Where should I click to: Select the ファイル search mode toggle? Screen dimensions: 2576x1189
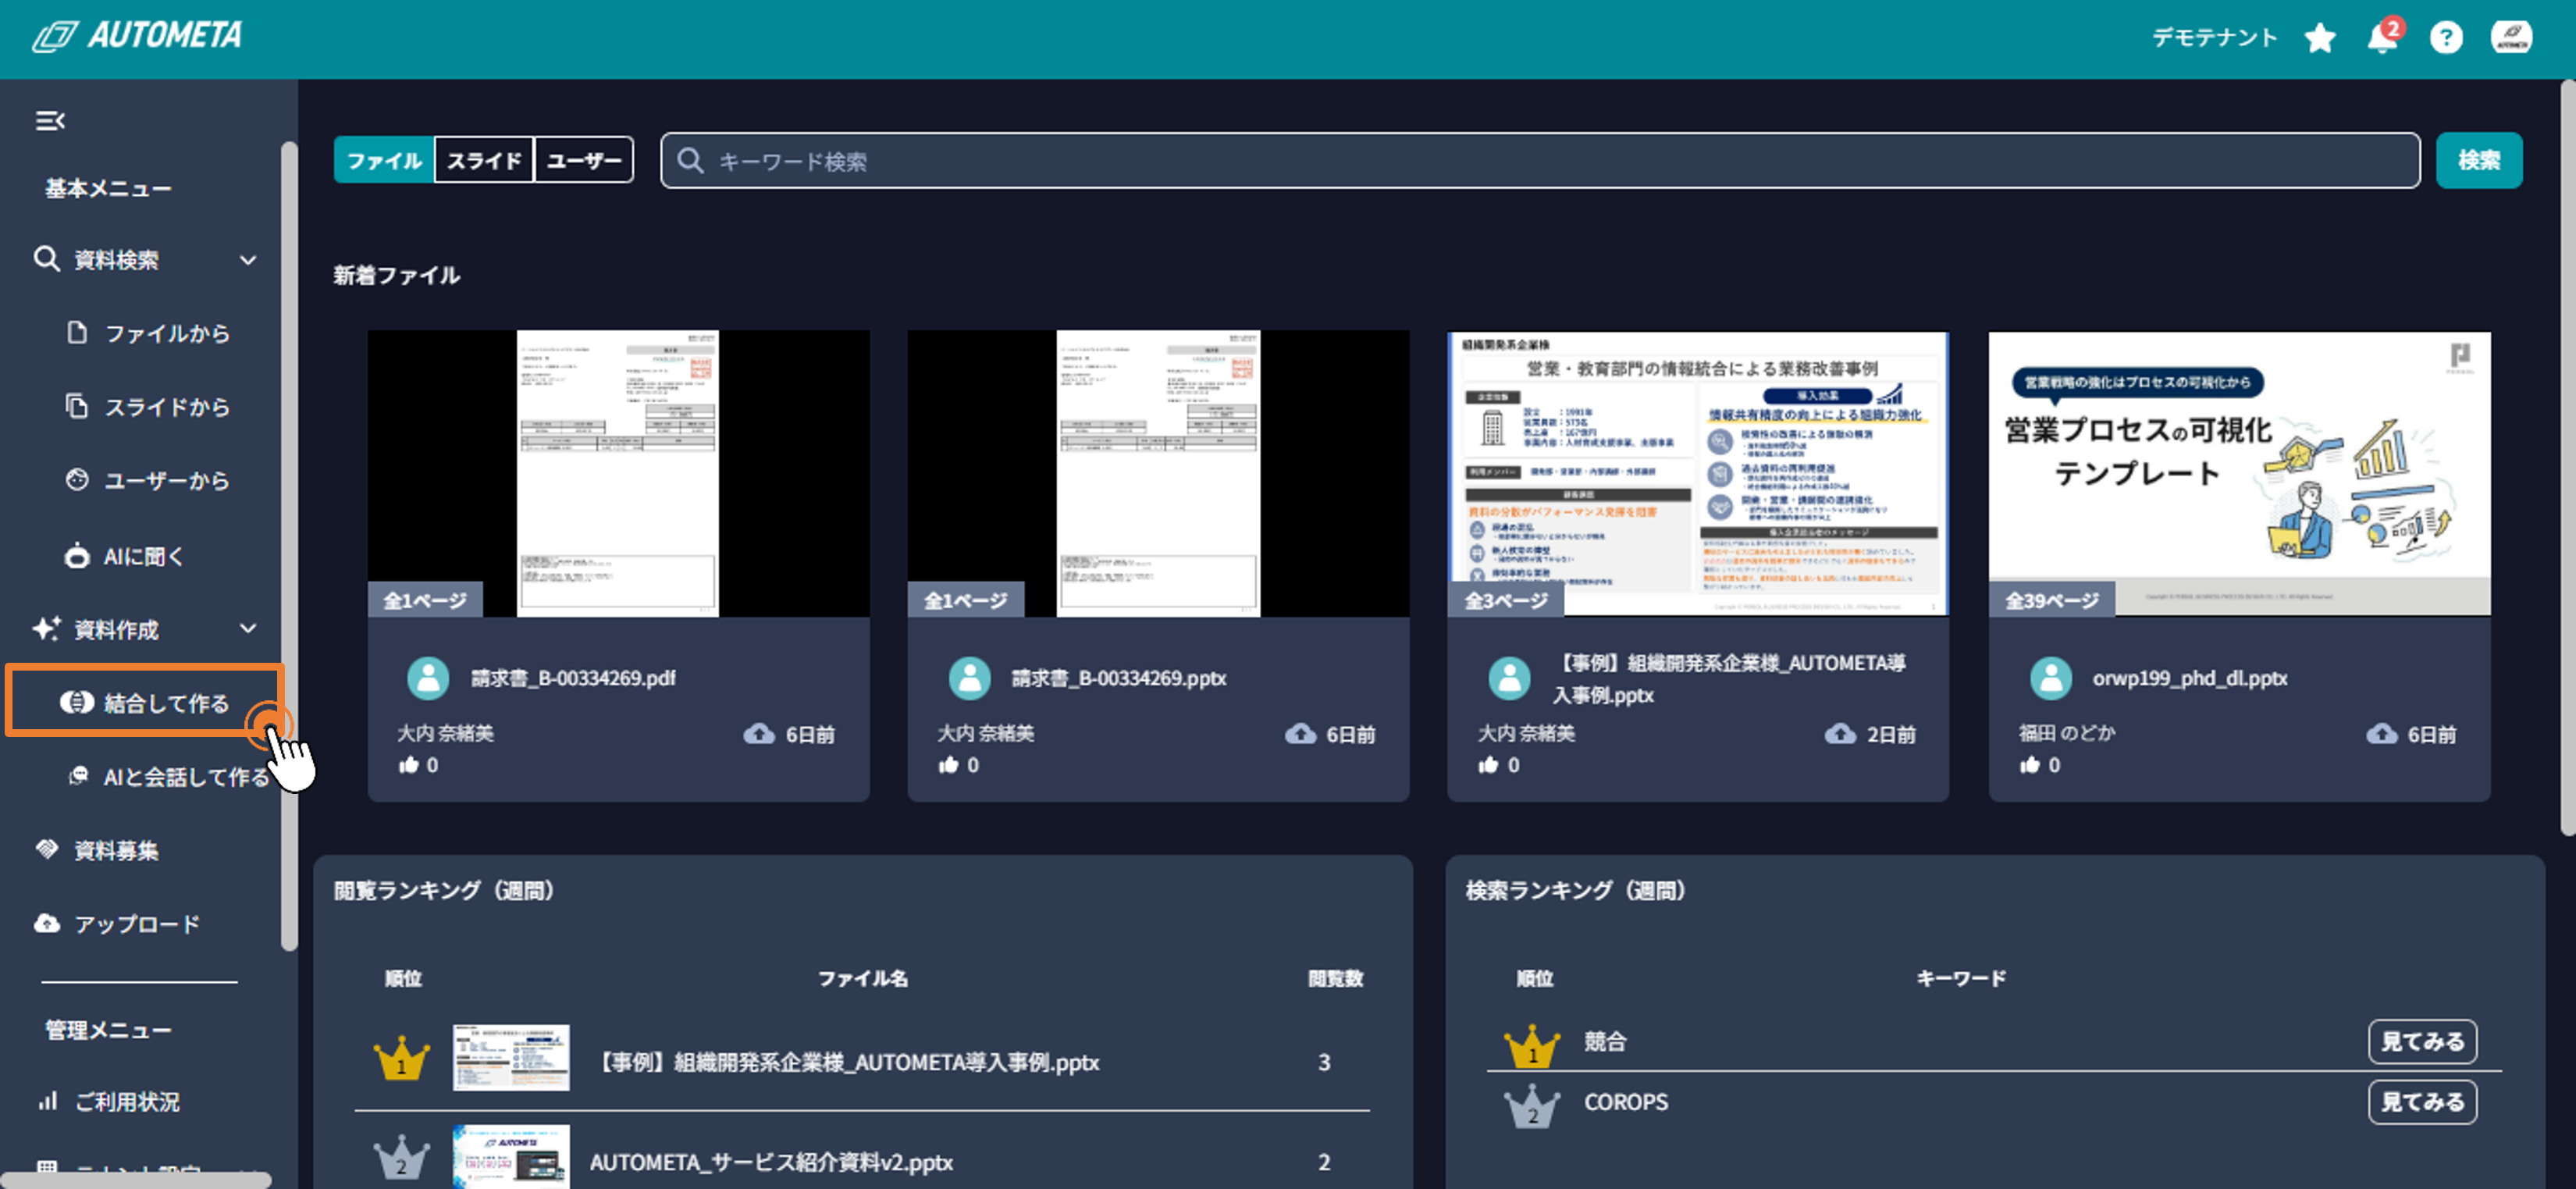[x=384, y=161]
